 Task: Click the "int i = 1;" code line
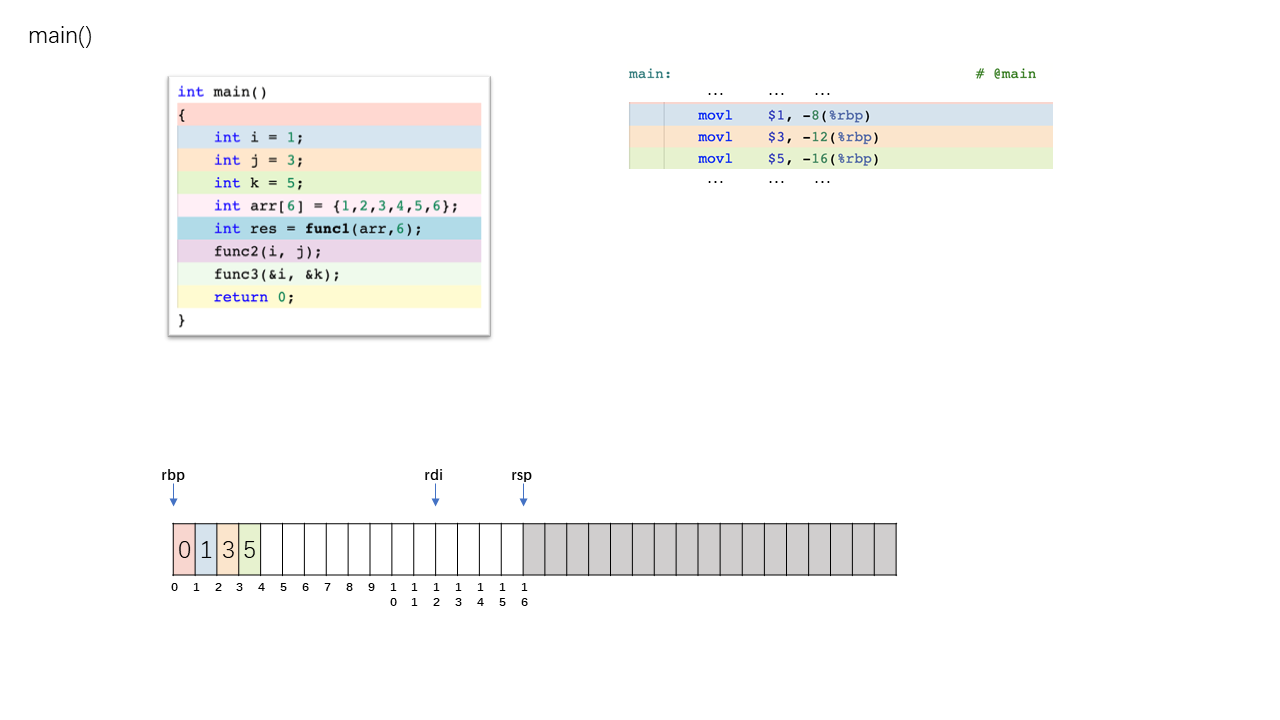(x=329, y=137)
